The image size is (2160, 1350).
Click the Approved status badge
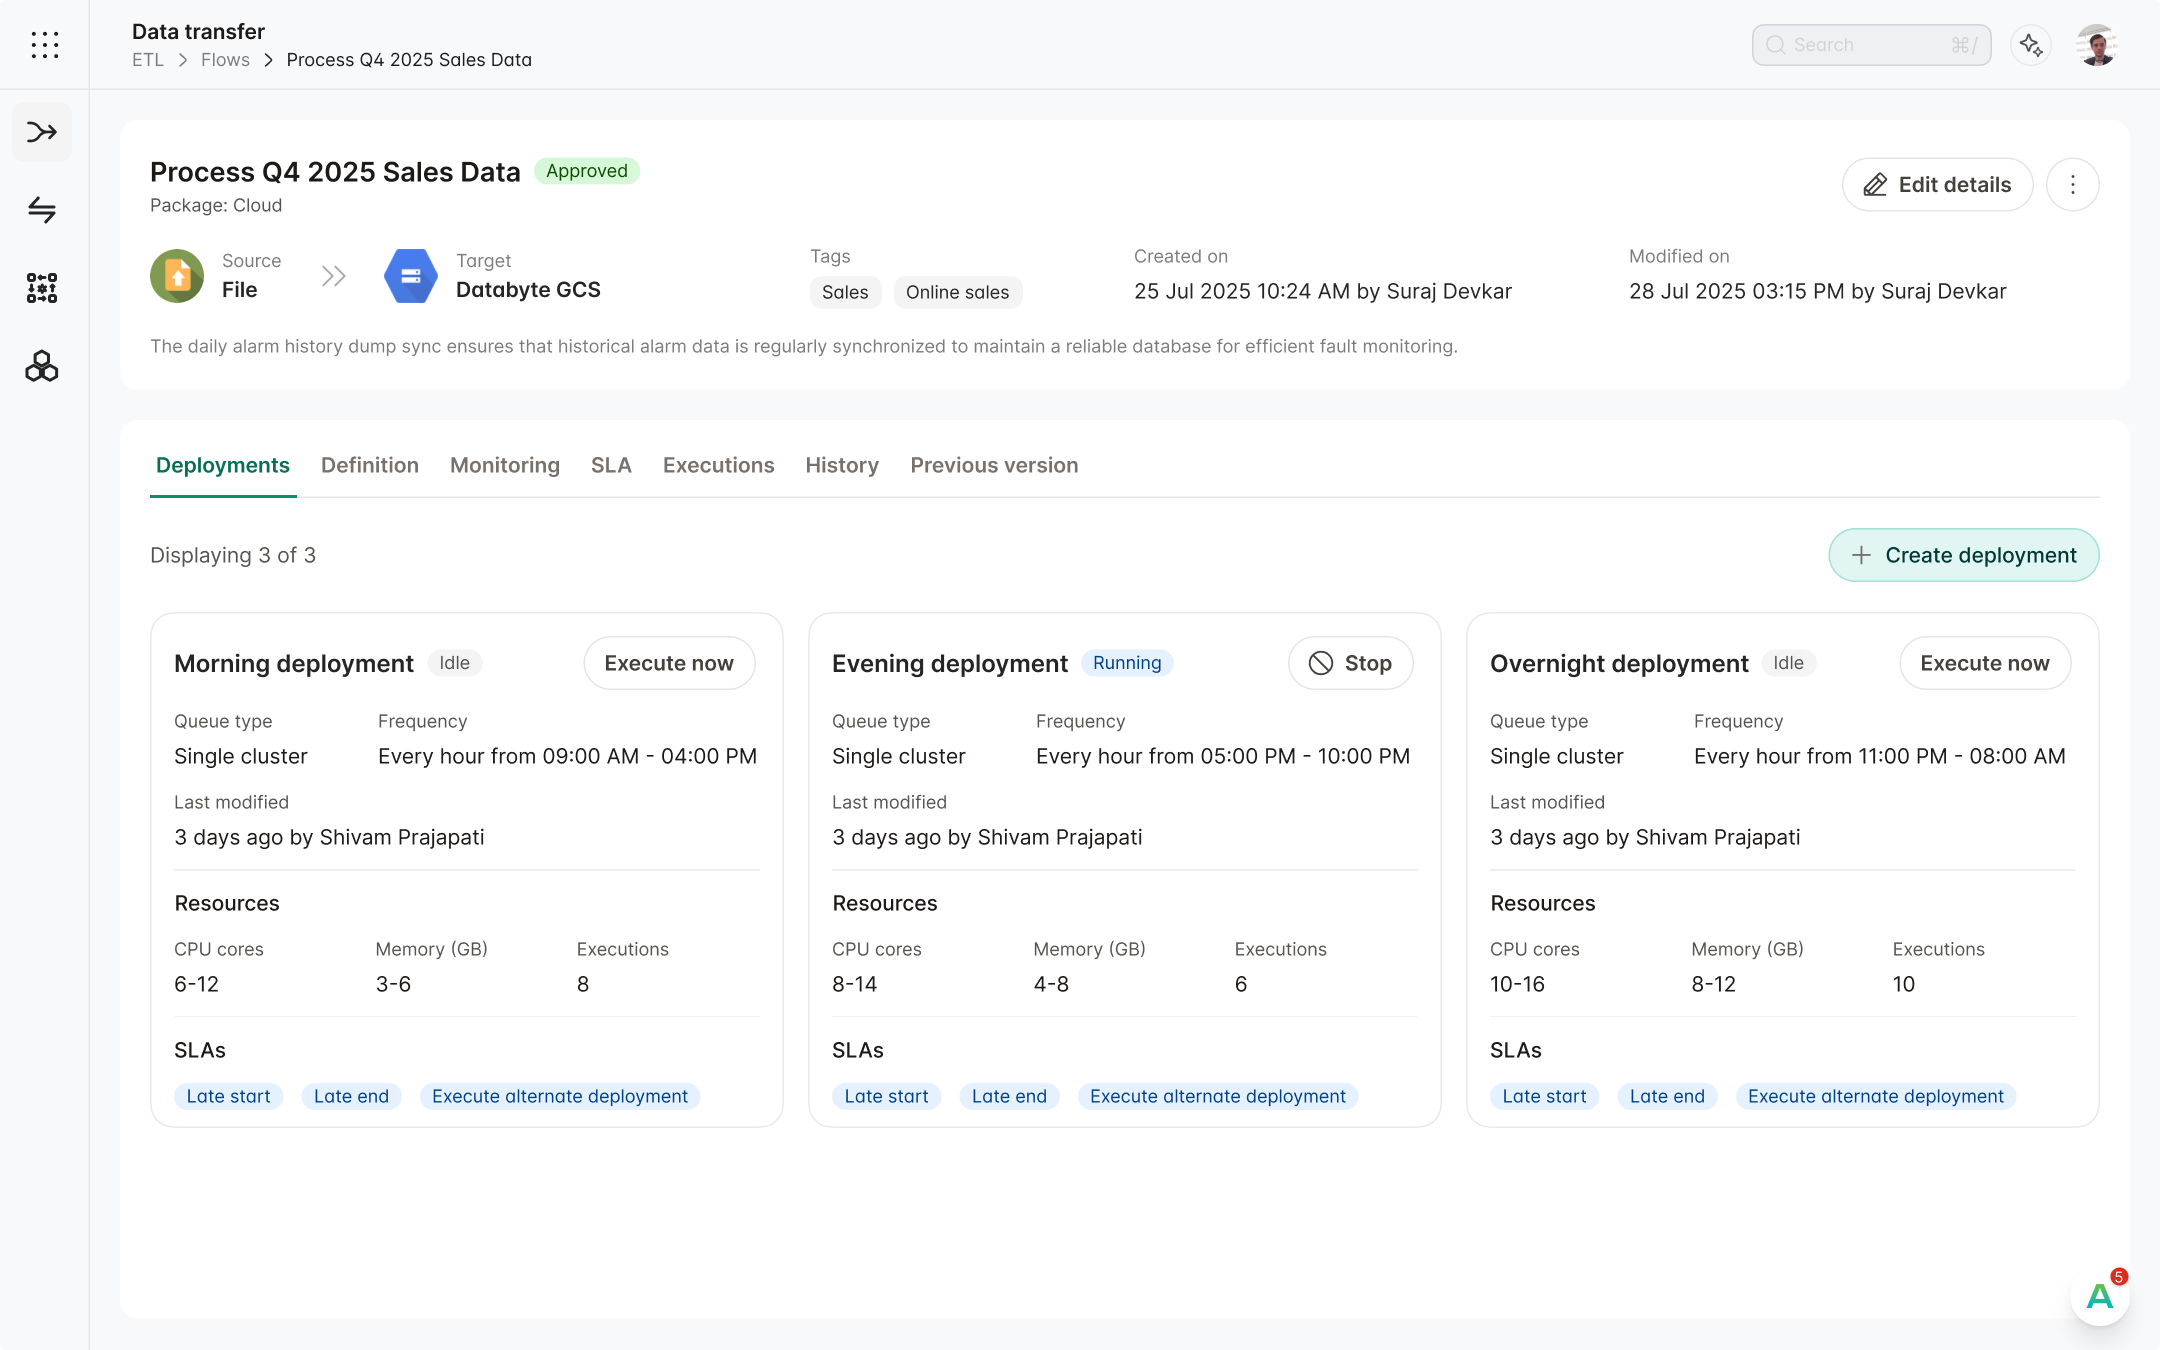pyautogui.click(x=587, y=171)
